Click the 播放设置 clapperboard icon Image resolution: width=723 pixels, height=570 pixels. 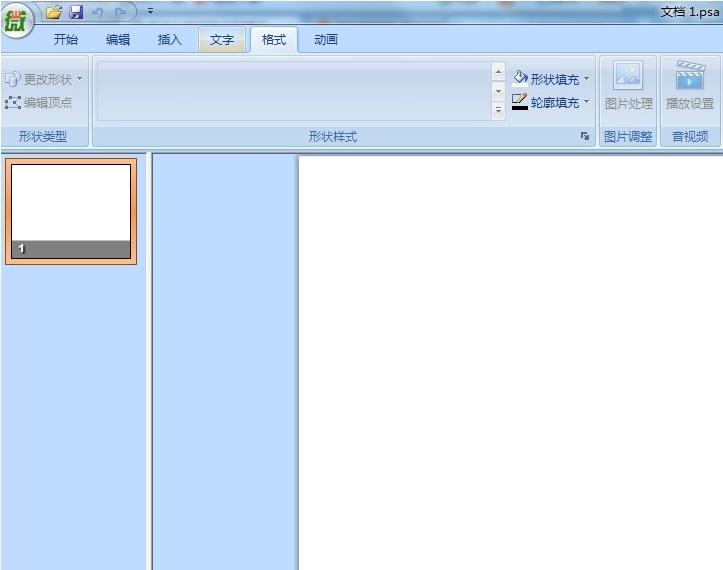point(690,77)
